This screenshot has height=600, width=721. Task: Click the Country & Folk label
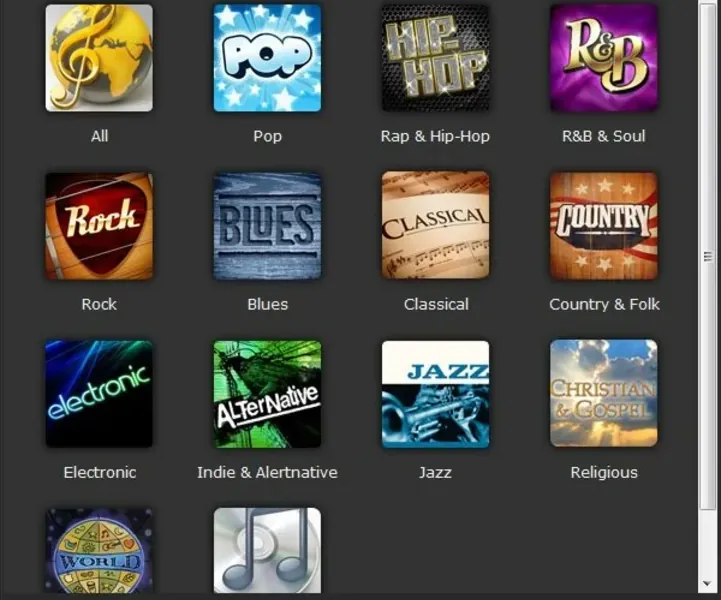coord(604,304)
